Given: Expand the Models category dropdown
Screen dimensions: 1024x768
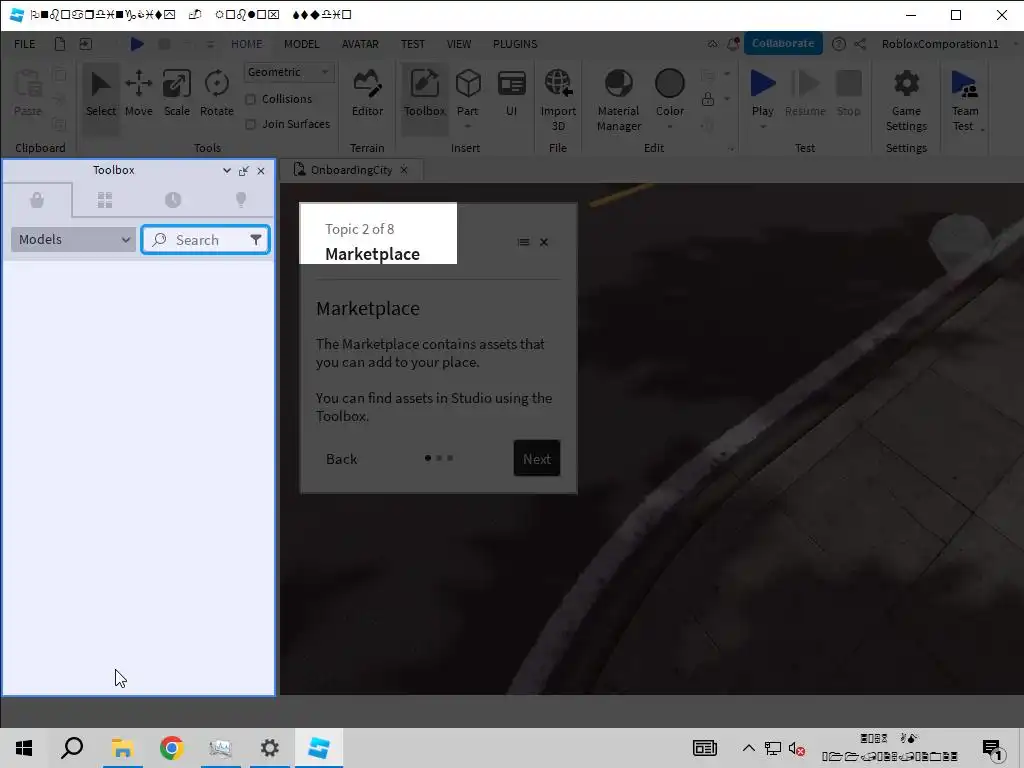Looking at the screenshot, I should click(73, 240).
